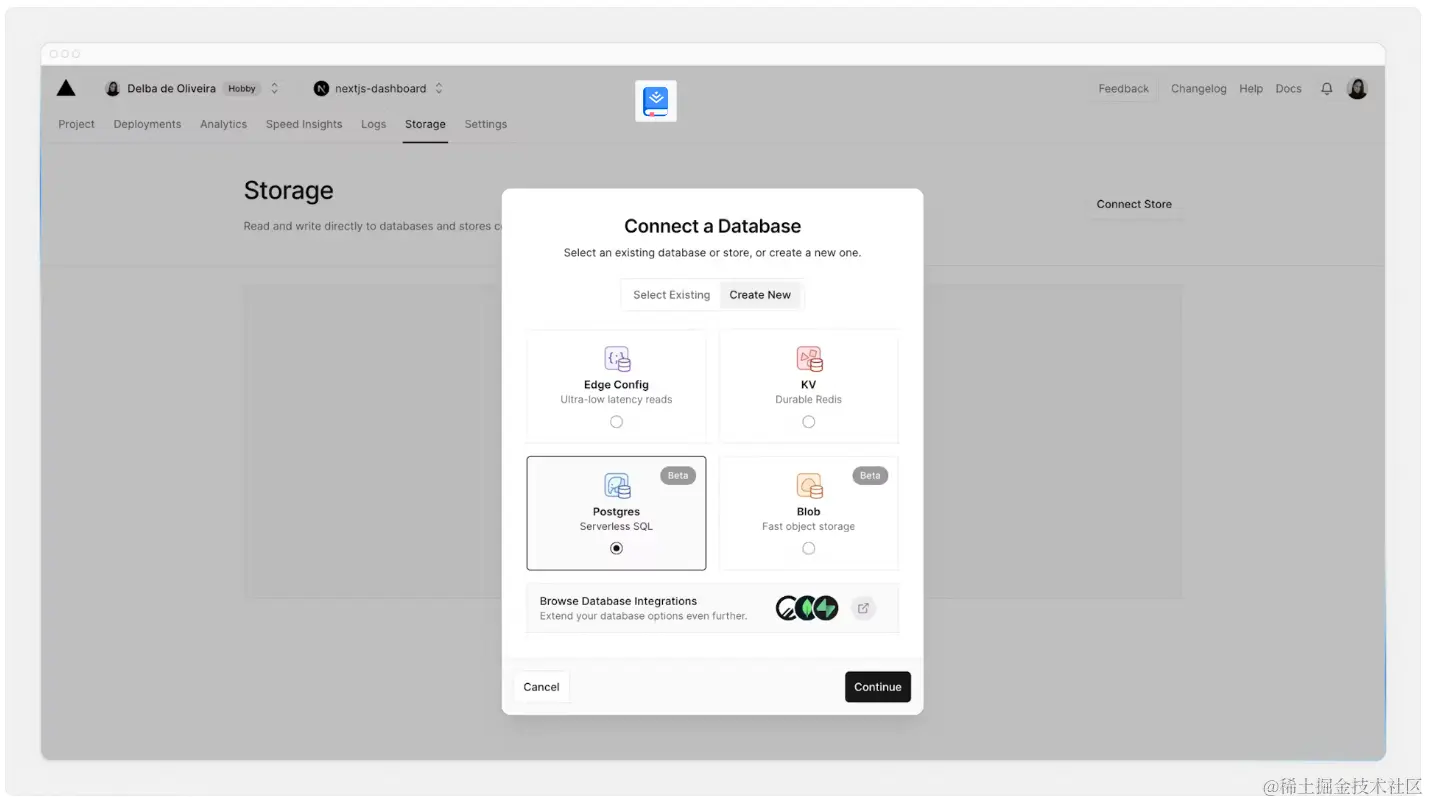The width and height of the screenshot is (1429, 803).
Task: Open the user avatar in the header
Action: [x=1357, y=88]
